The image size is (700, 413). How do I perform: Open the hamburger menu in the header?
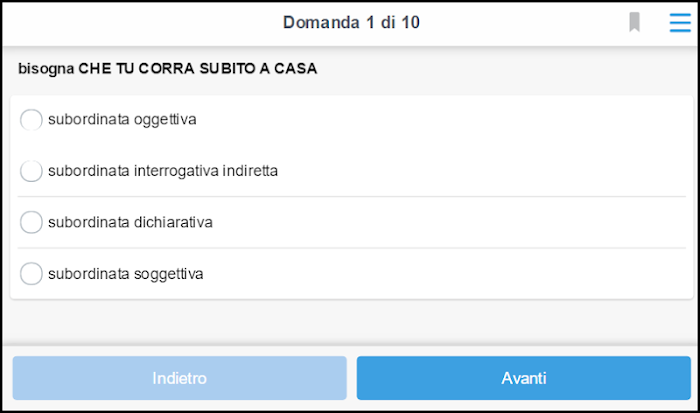pos(680,22)
